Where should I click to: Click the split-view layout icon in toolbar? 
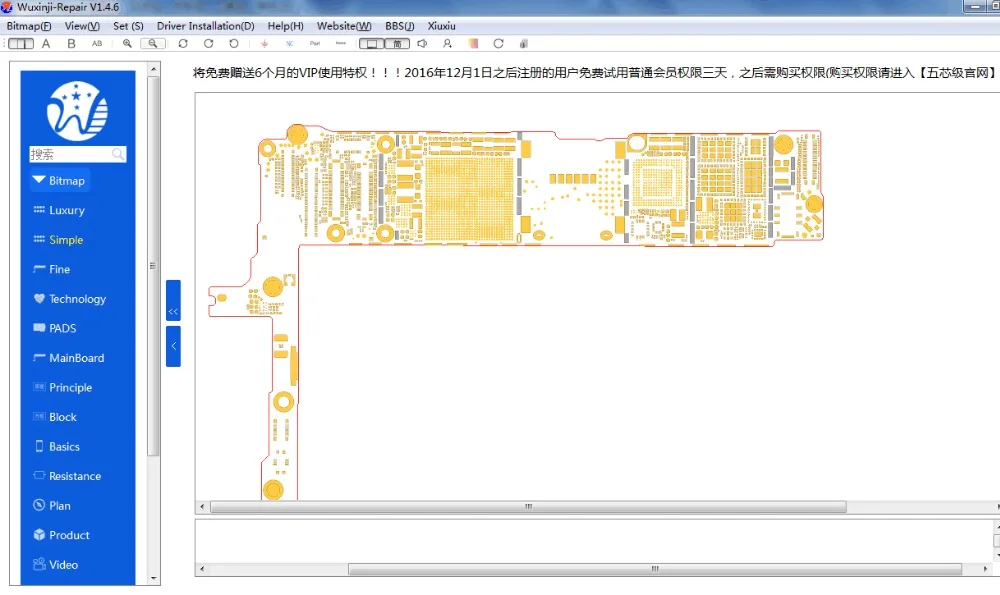coord(21,43)
